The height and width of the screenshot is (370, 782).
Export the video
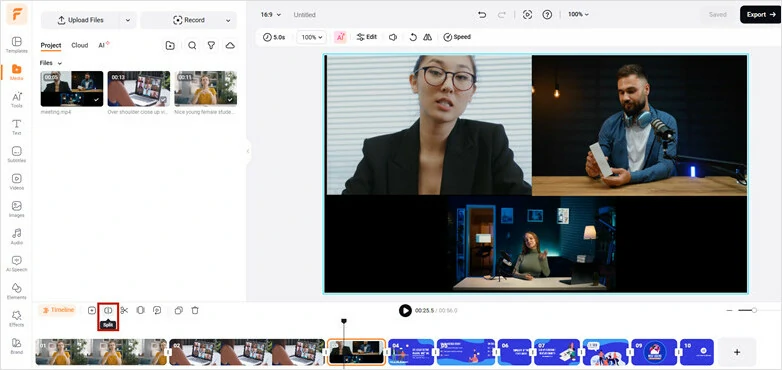pos(760,14)
